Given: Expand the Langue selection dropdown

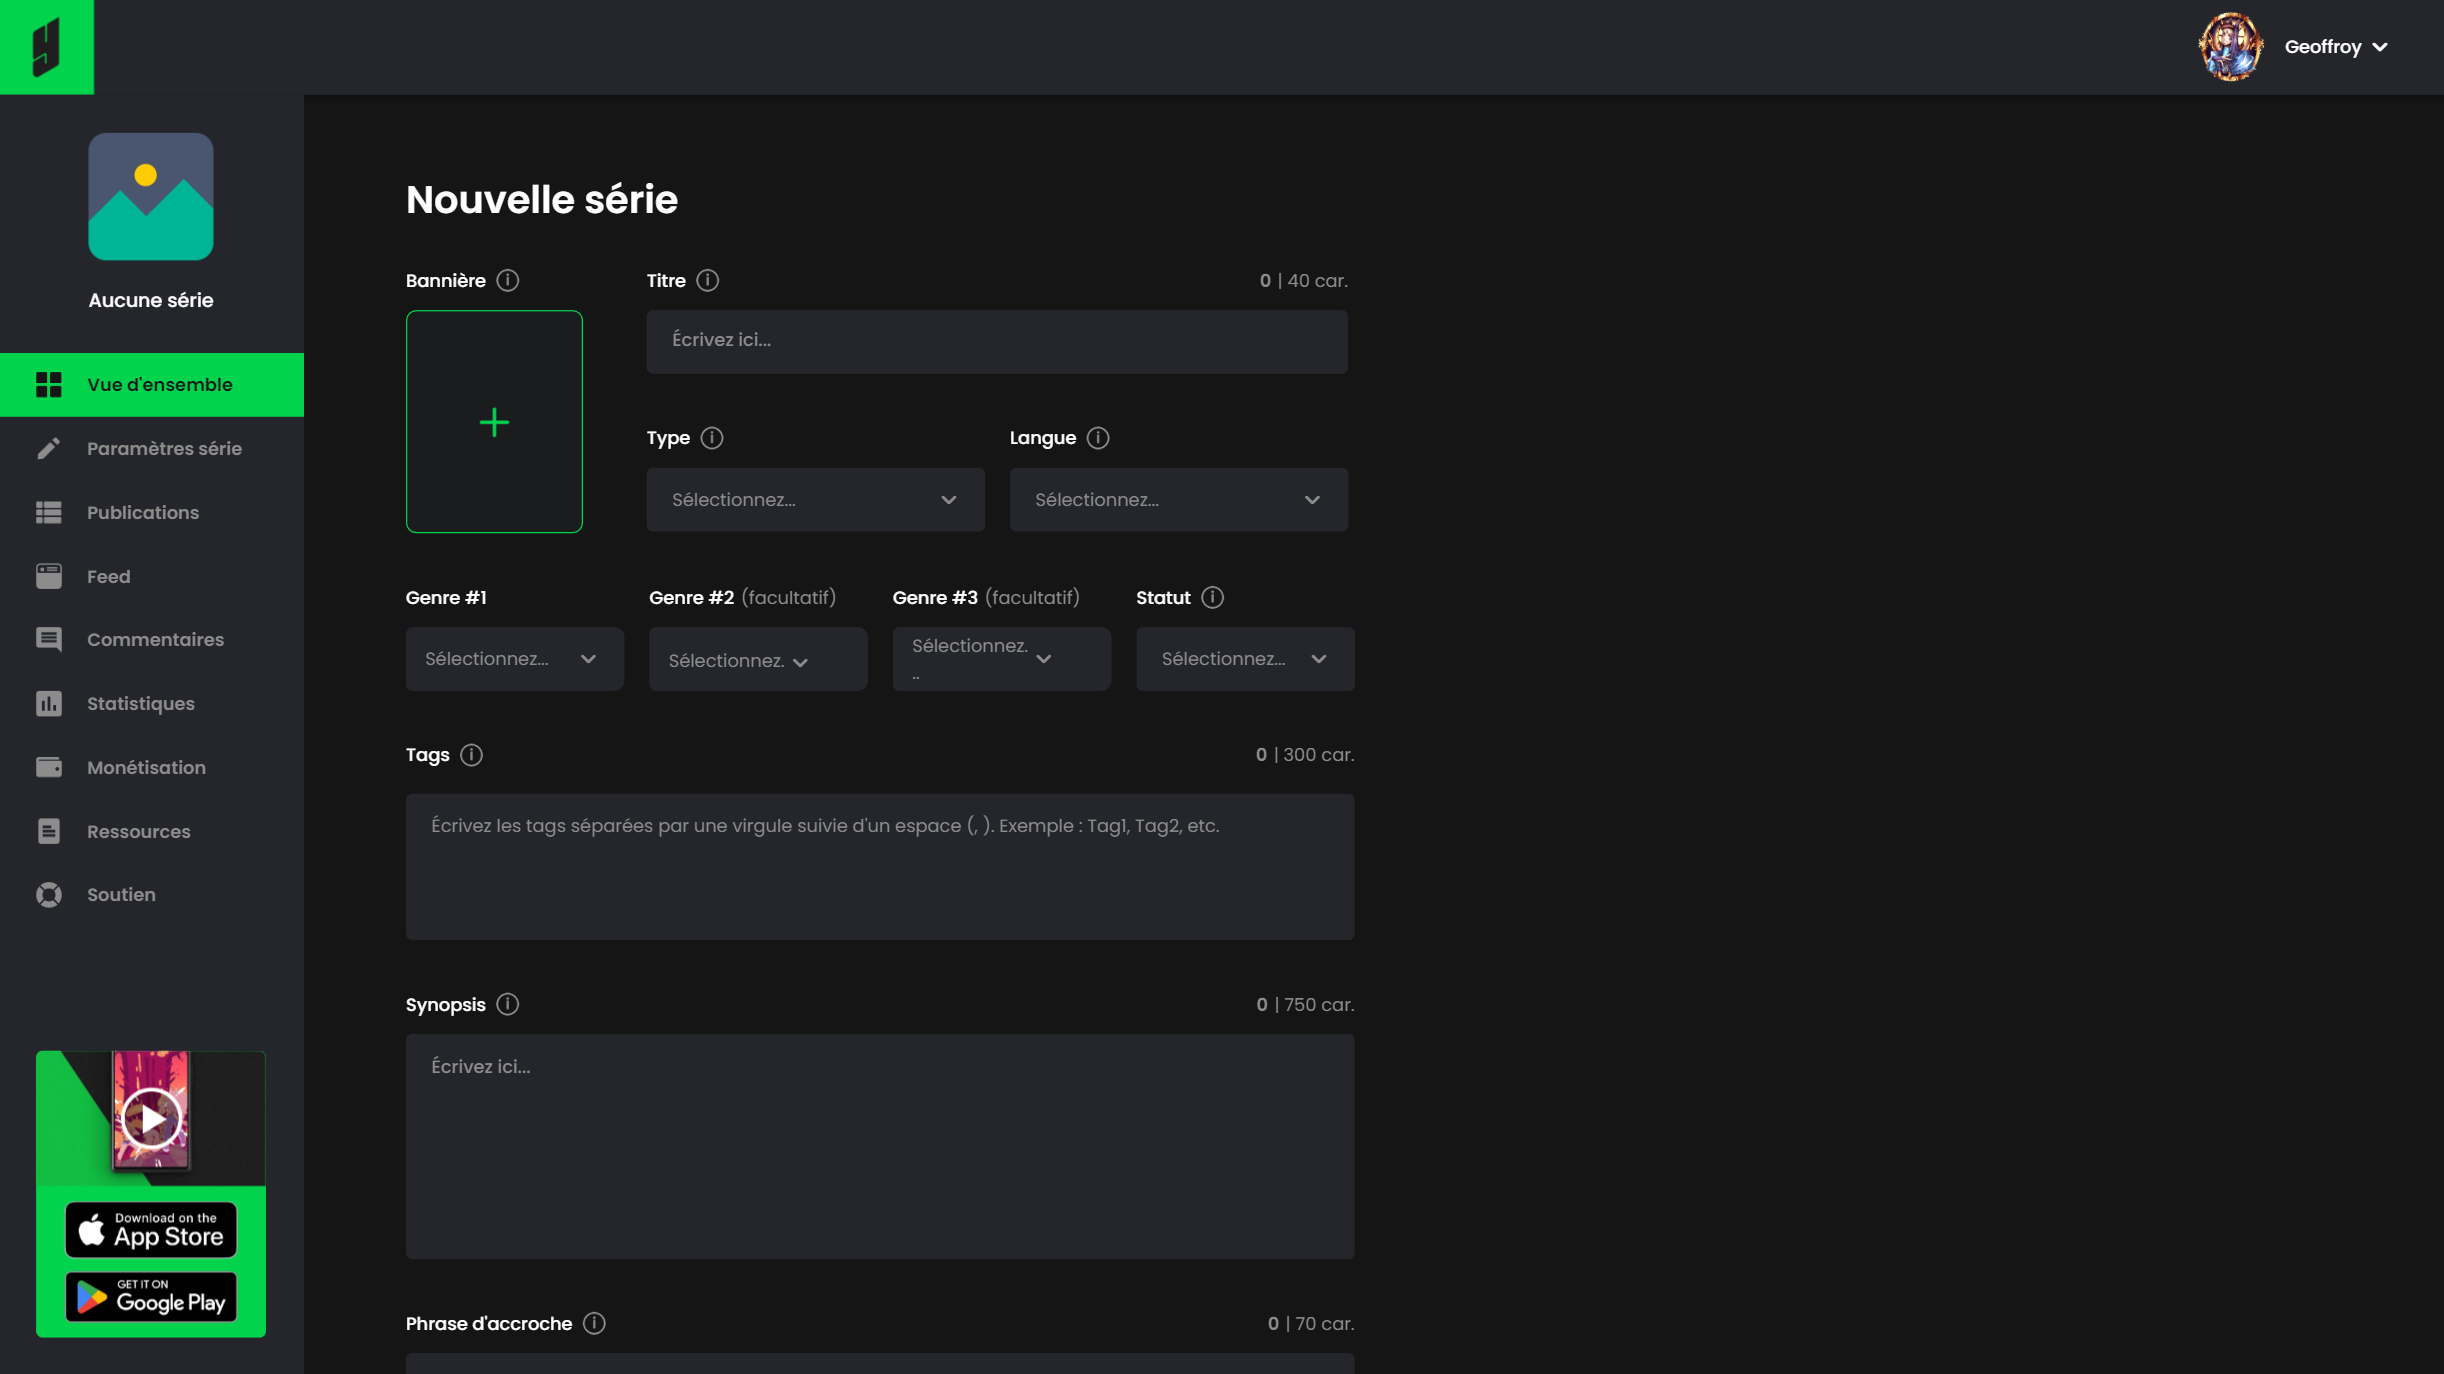Looking at the screenshot, I should point(1178,500).
